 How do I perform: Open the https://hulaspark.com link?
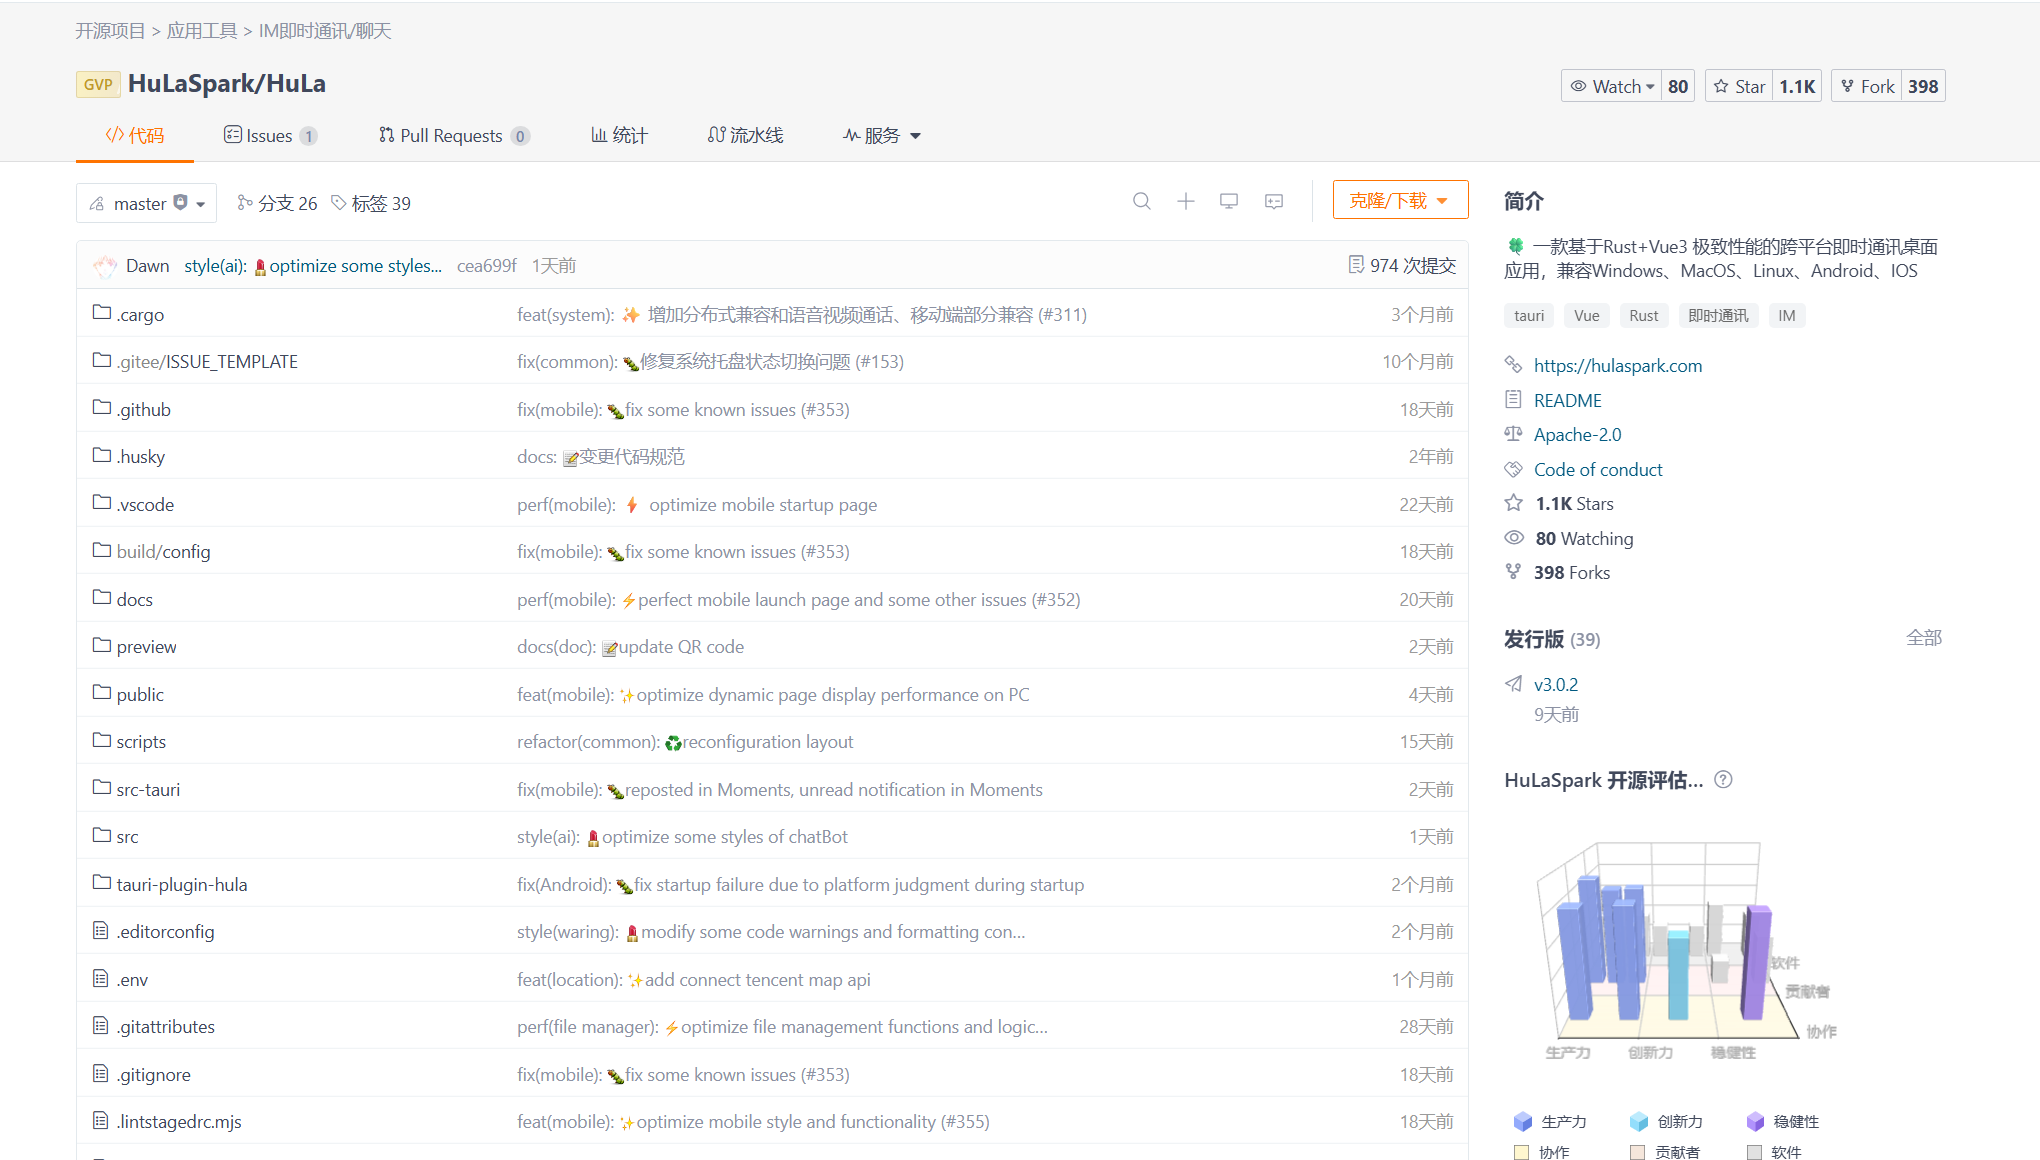click(x=1617, y=365)
